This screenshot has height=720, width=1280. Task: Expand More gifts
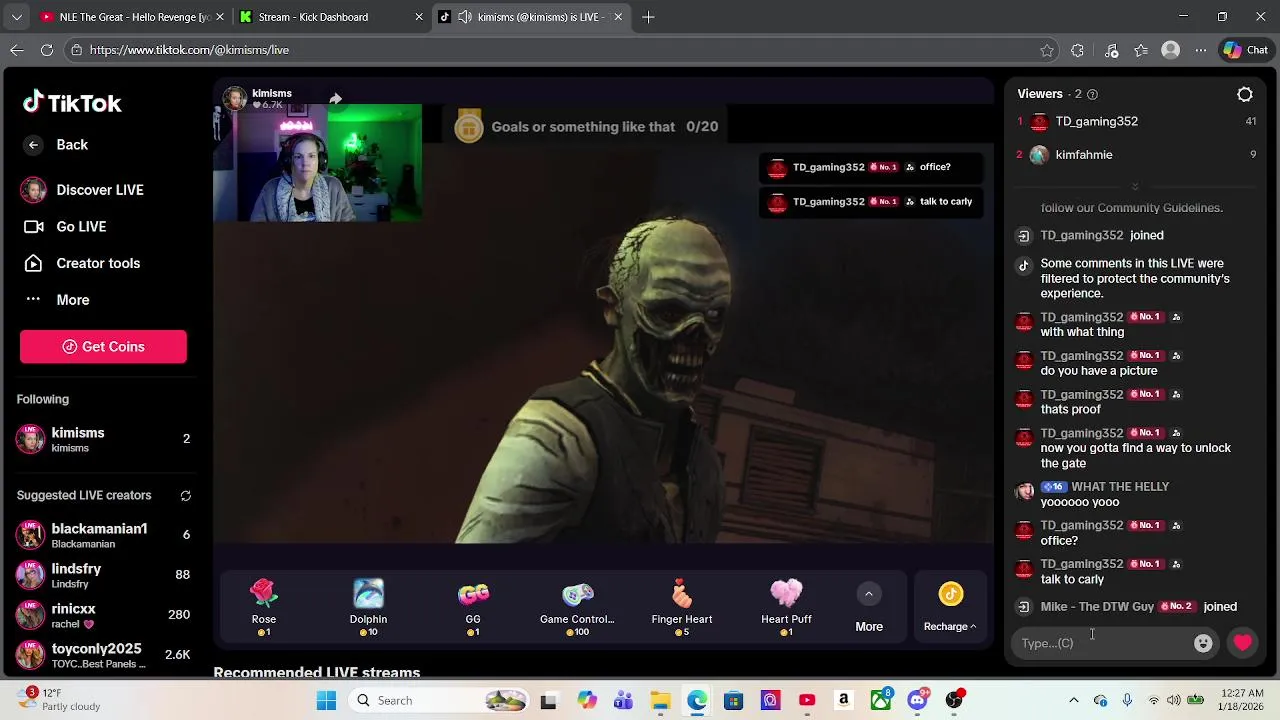pos(869,608)
